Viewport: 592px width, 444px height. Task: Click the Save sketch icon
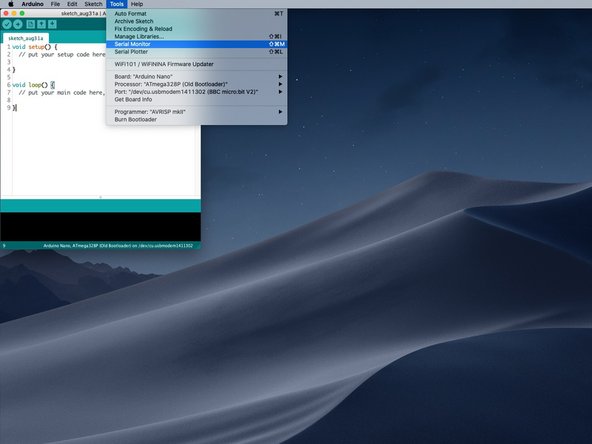(52, 24)
